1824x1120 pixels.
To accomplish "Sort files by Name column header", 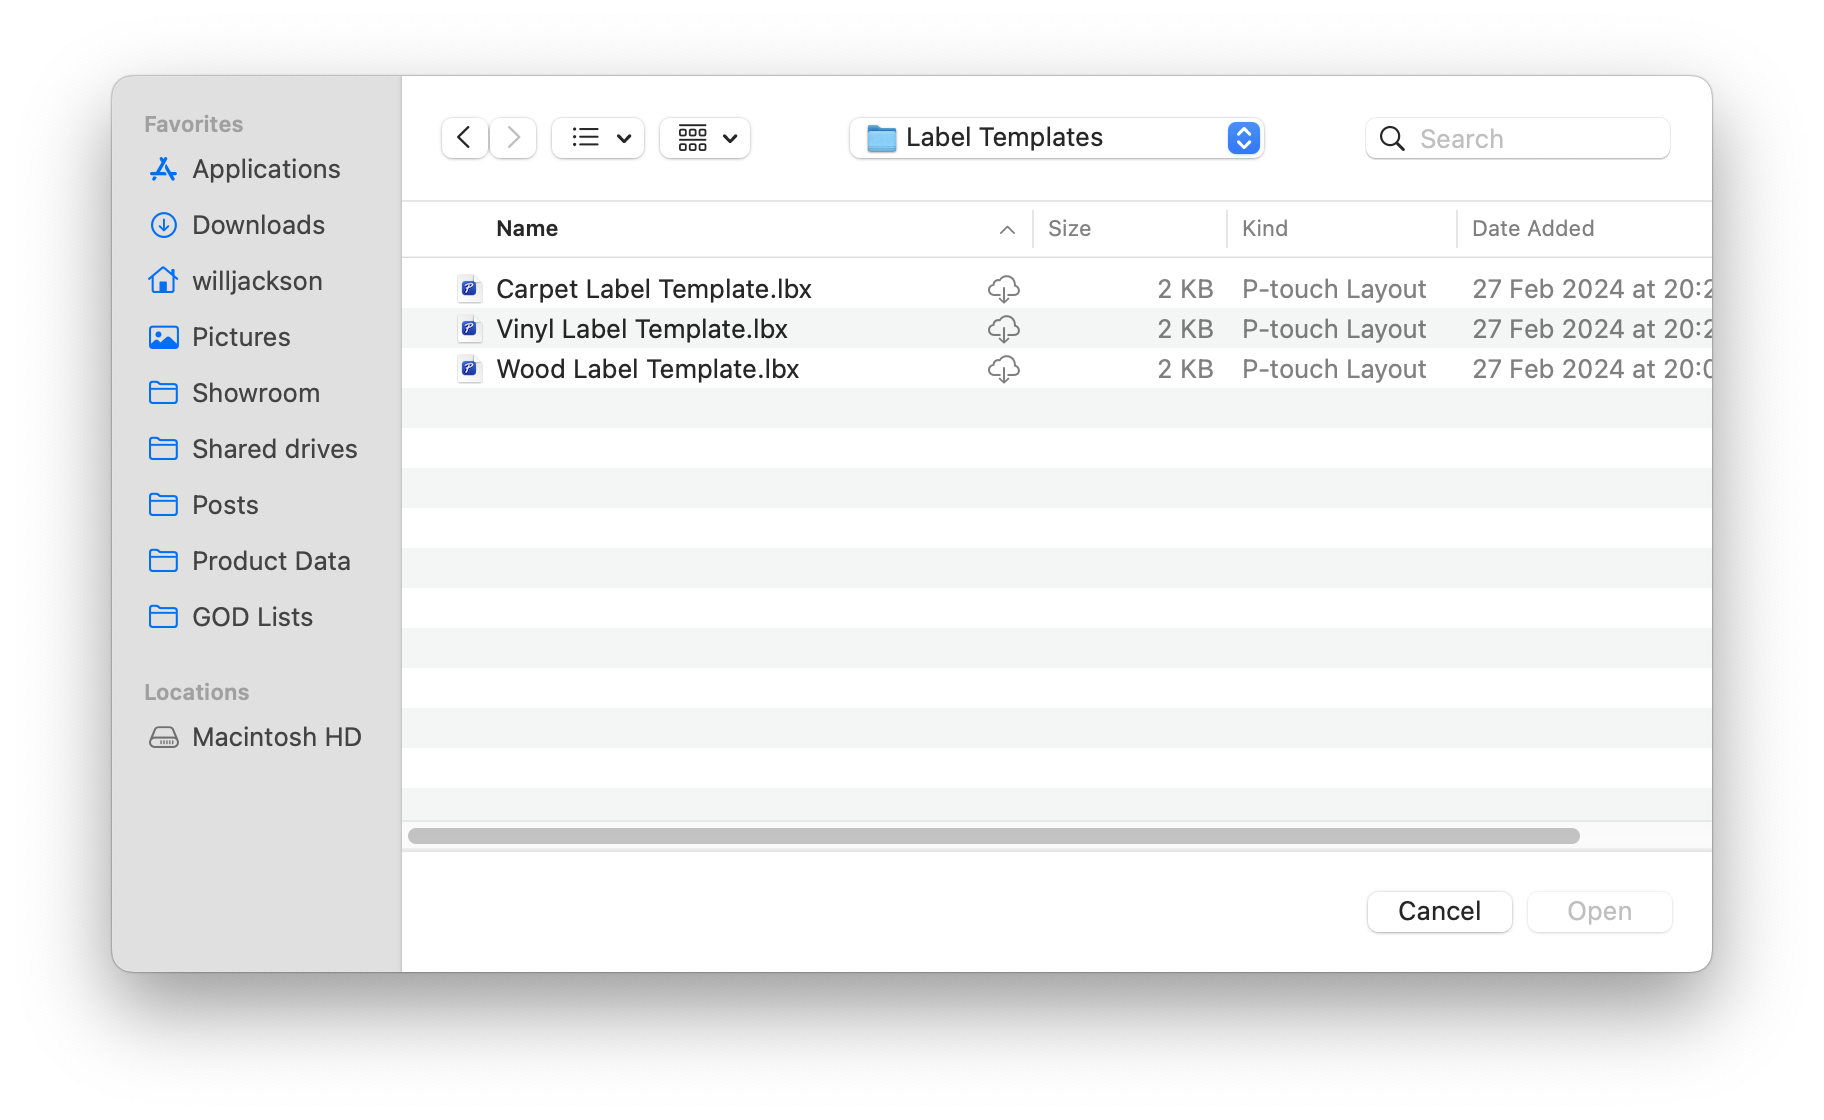I will click(527, 229).
